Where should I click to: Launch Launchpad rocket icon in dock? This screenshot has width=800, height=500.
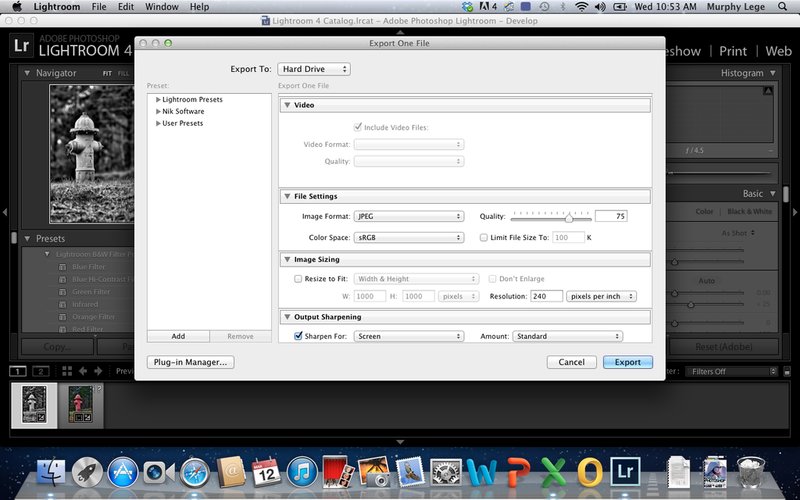click(x=87, y=472)
